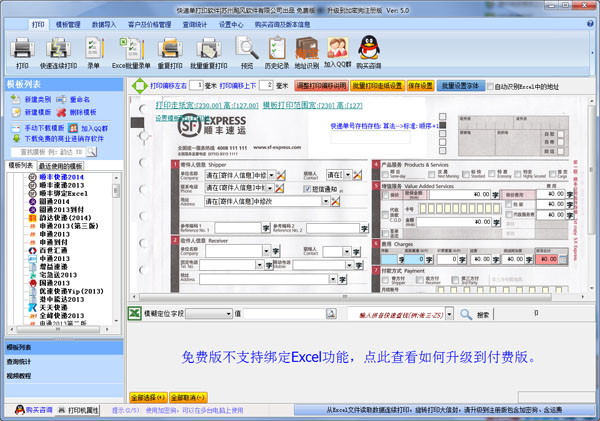Open the shipper Address dropdown

326,201
